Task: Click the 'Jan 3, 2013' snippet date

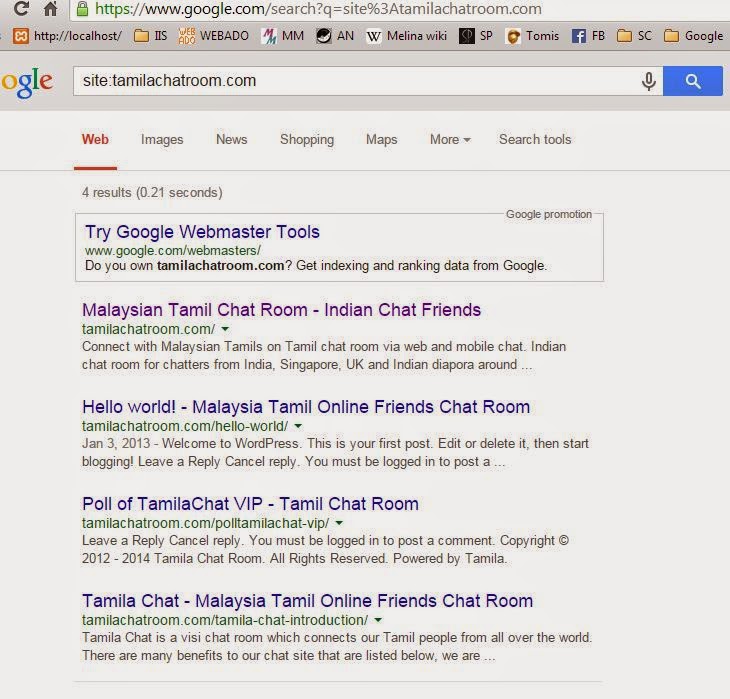Action: point(116,443)
